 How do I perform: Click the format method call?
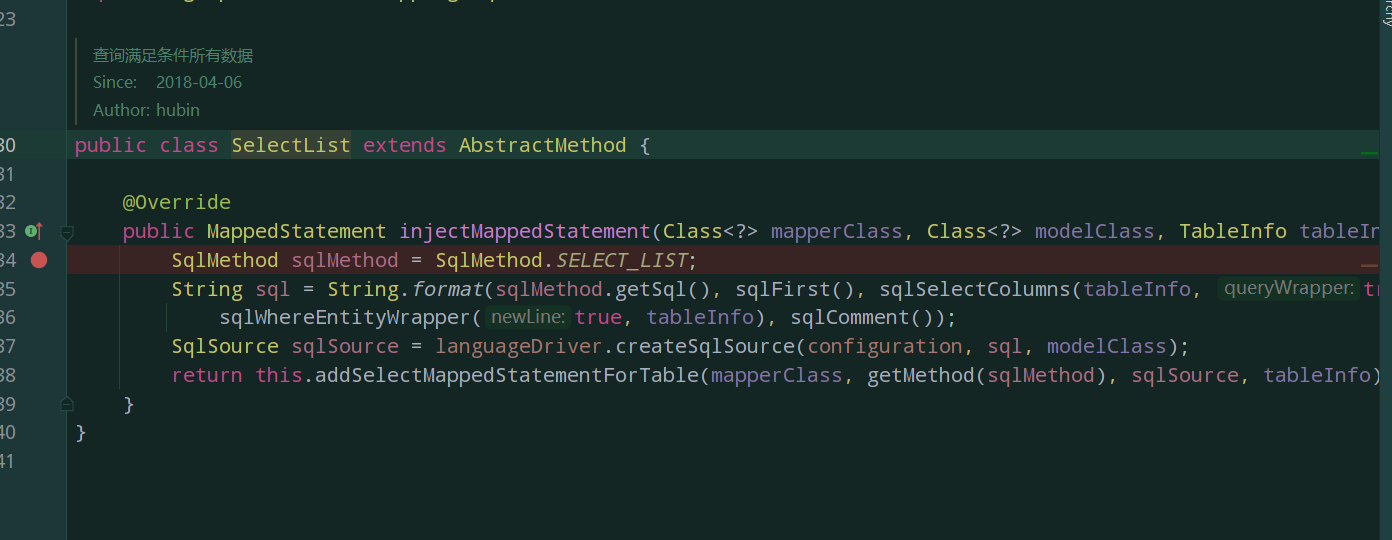click(447, 289)
